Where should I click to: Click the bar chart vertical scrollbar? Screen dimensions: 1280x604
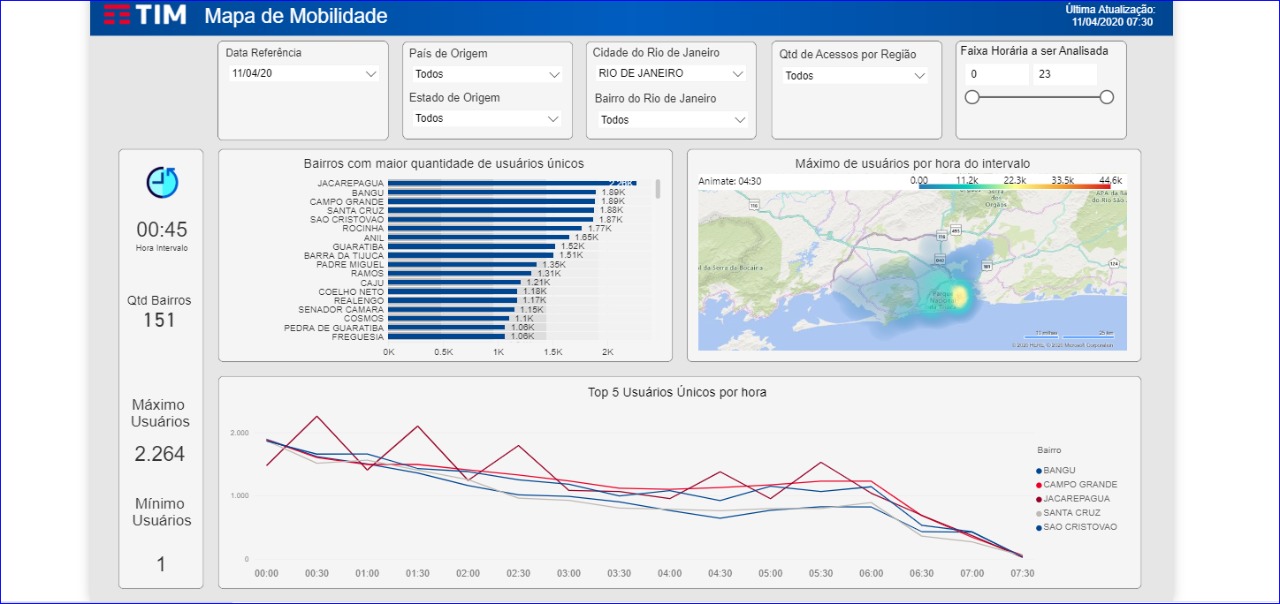[658, 189]
